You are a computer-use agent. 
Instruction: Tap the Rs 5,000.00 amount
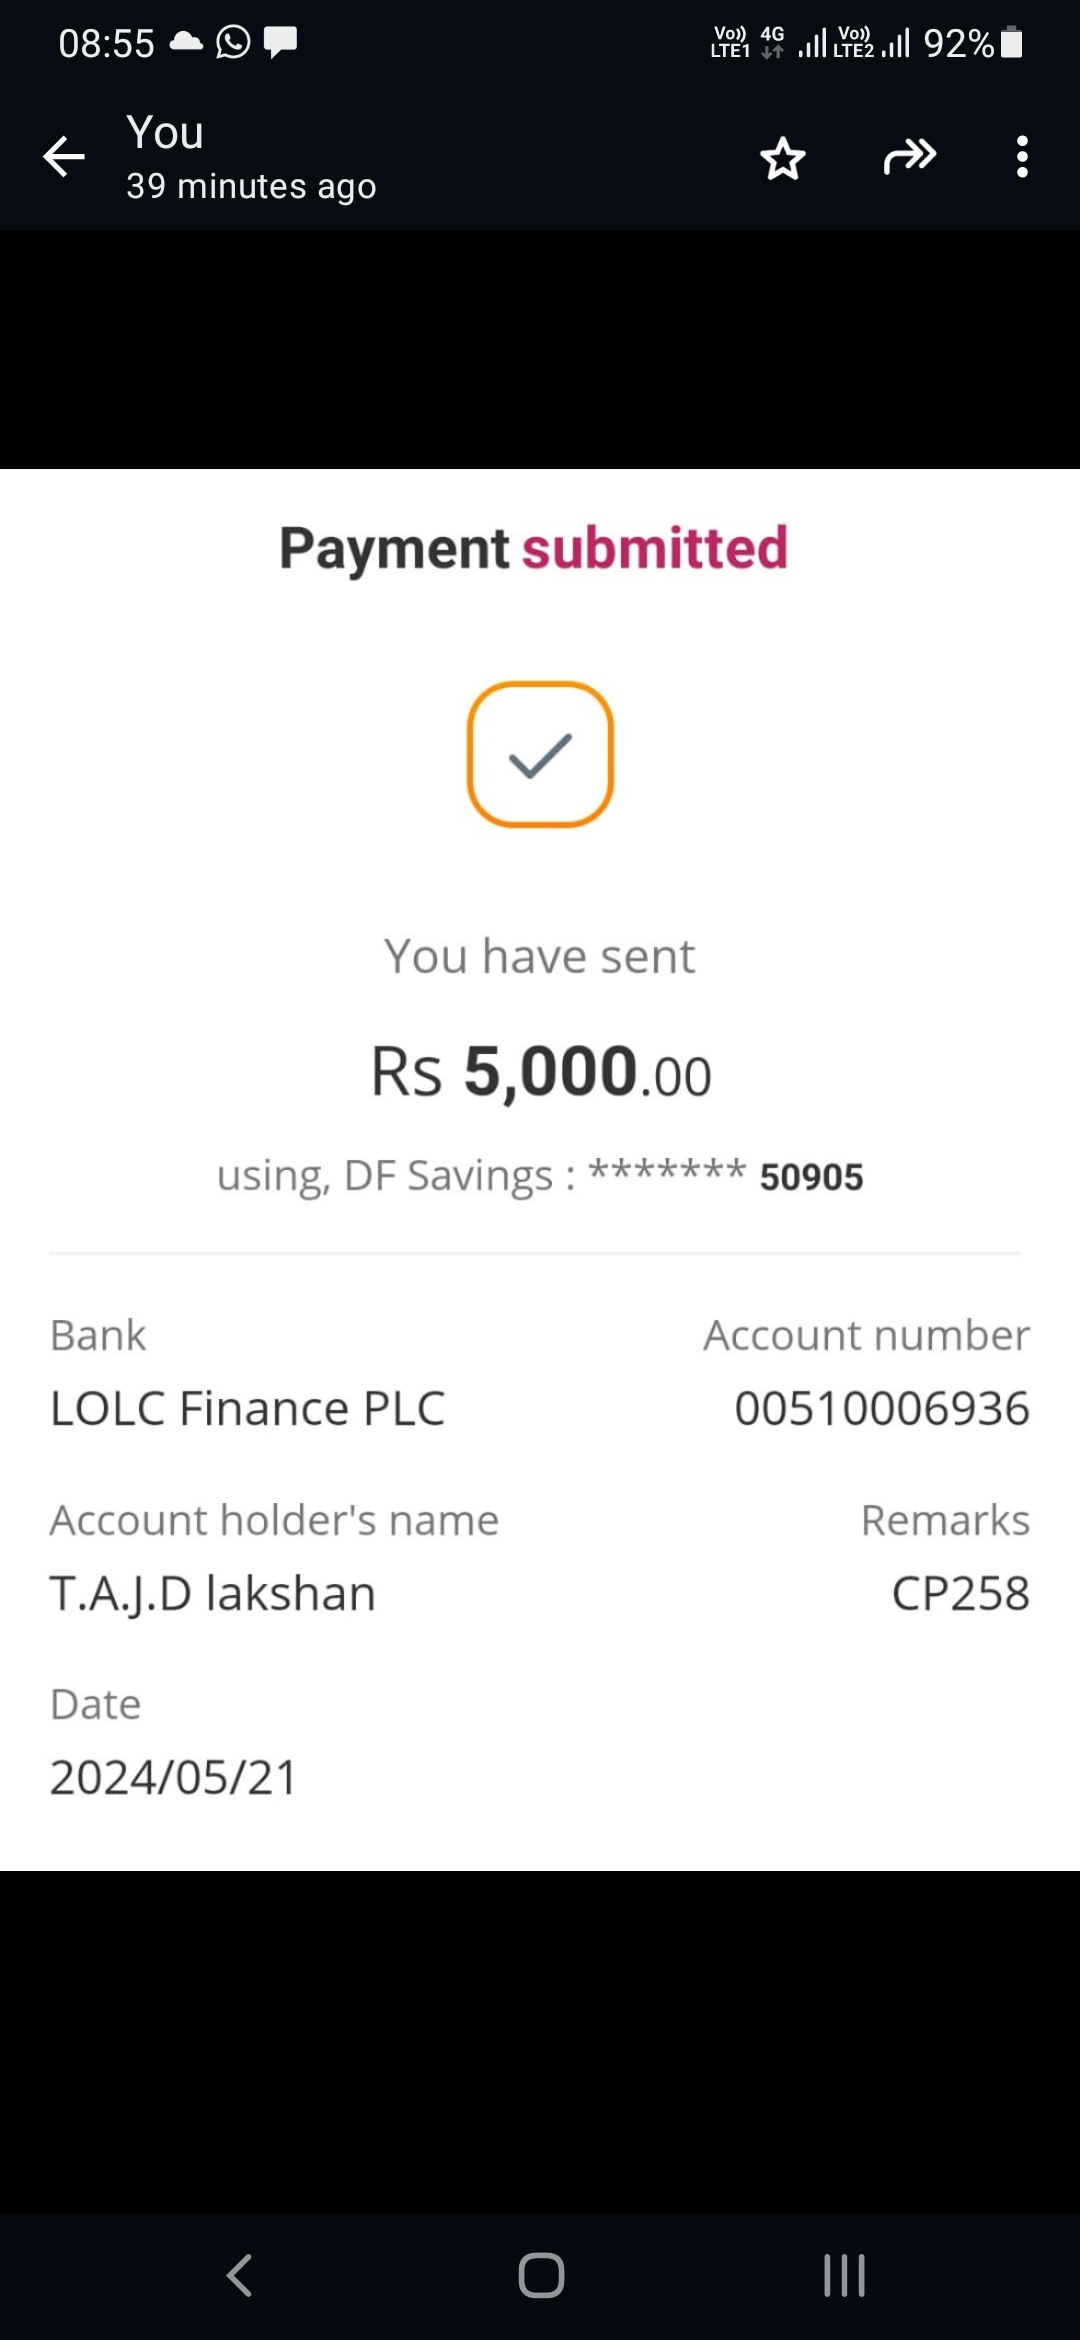click(x=541, y=1072)
